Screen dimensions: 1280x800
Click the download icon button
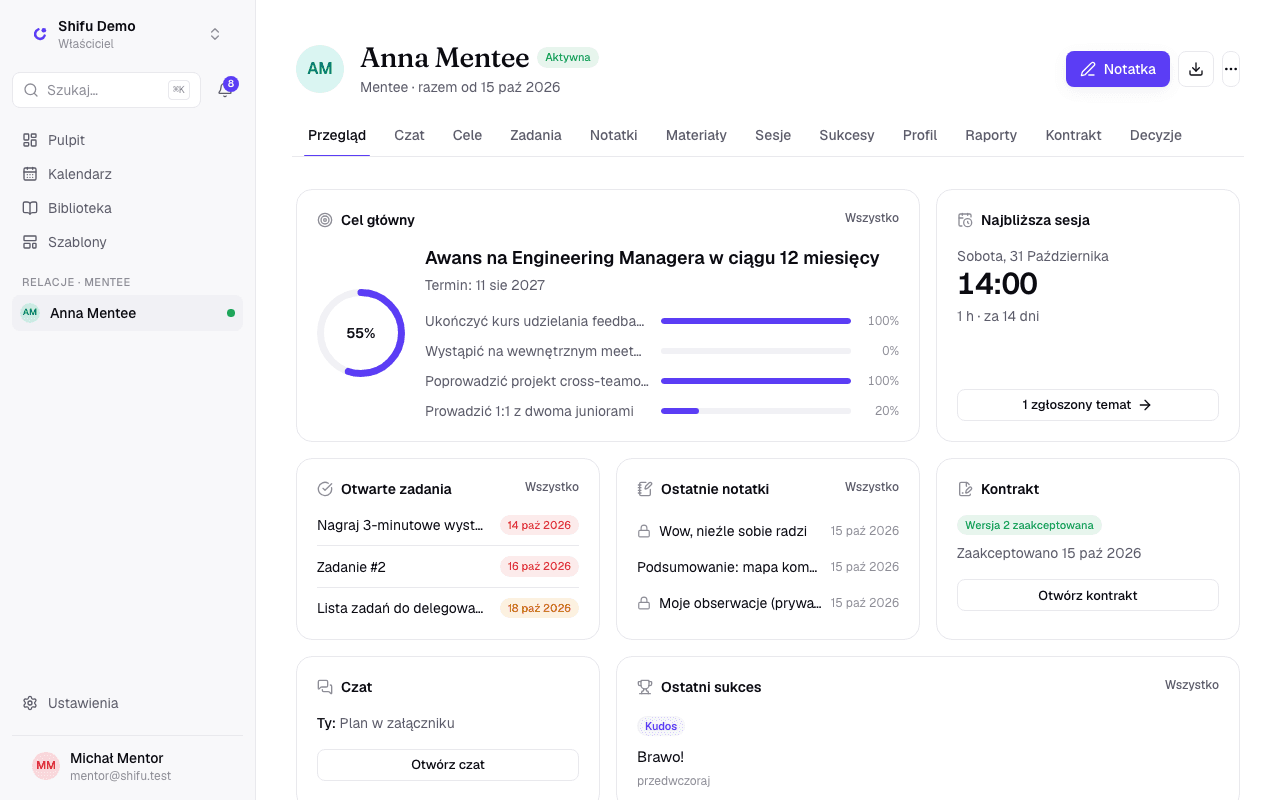click(1196, 69)
